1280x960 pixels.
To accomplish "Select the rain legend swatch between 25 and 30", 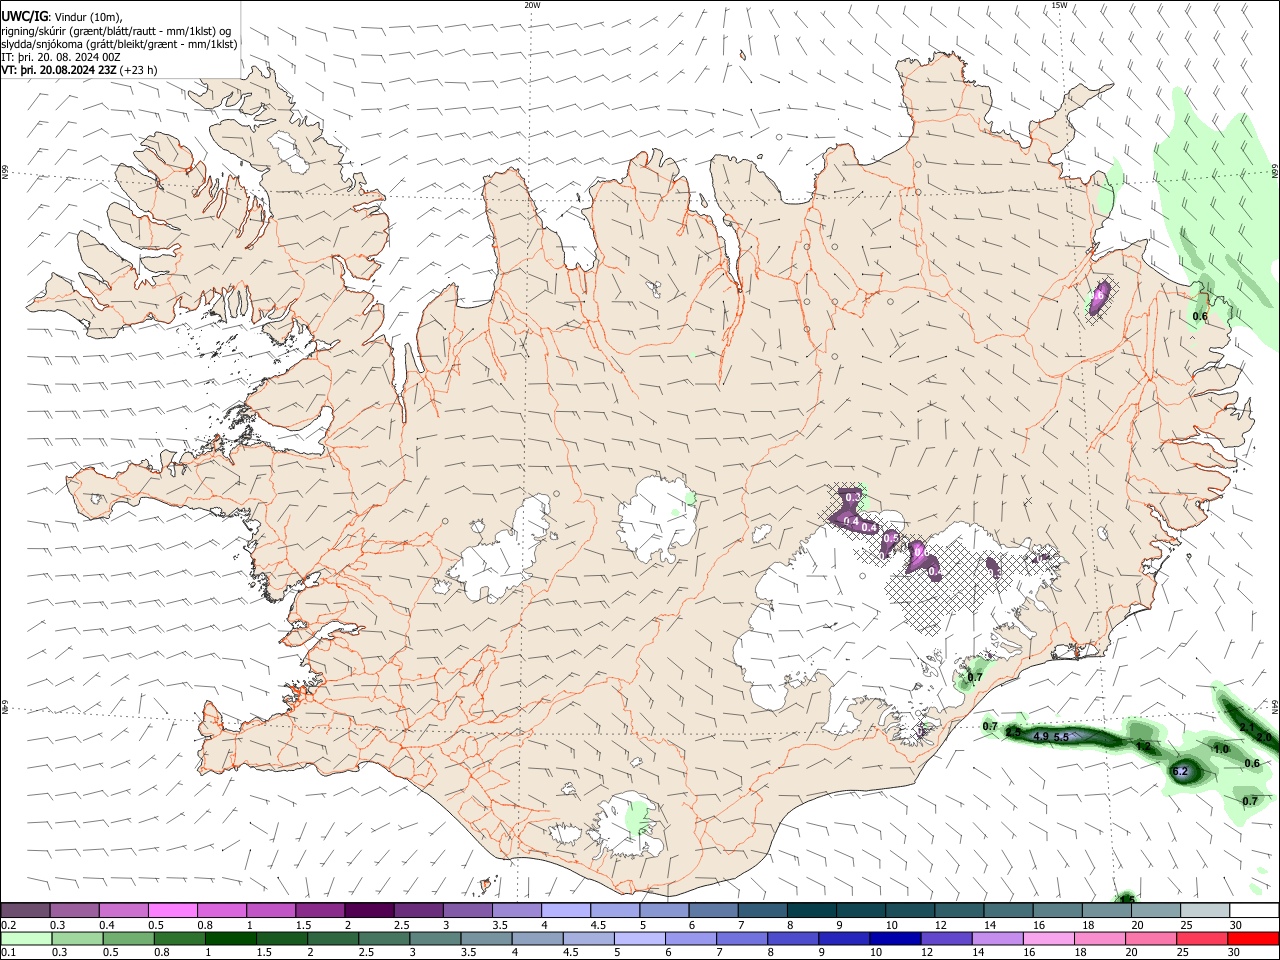I will coord(1204,938).
